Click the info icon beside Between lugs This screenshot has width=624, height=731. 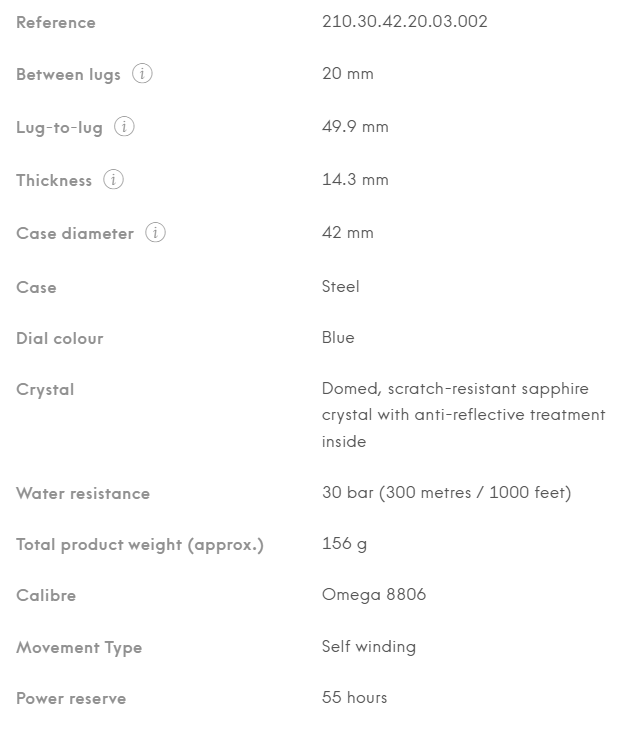pos(142,74)
